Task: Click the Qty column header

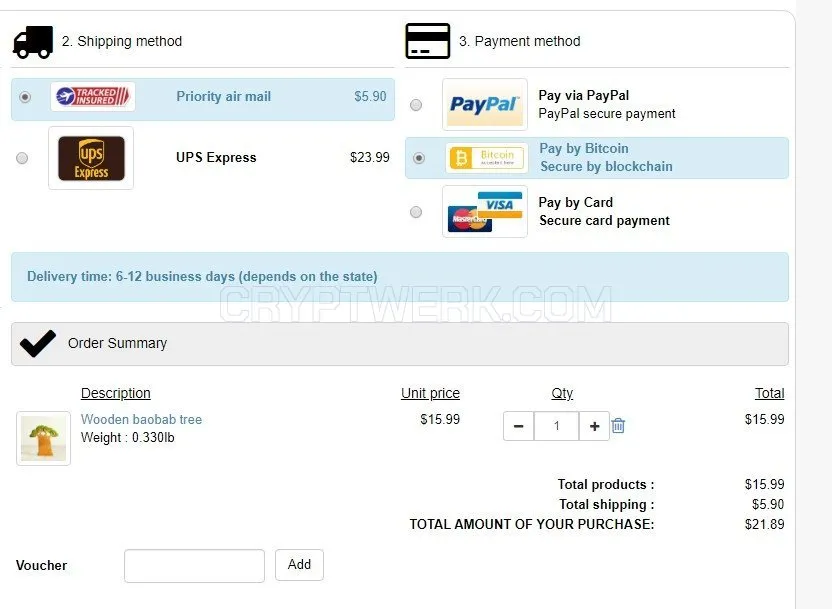Action: click(562, 393)
